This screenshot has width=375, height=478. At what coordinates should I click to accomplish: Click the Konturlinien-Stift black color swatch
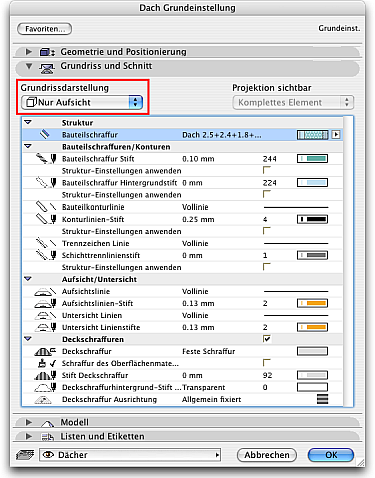point(312,219)
